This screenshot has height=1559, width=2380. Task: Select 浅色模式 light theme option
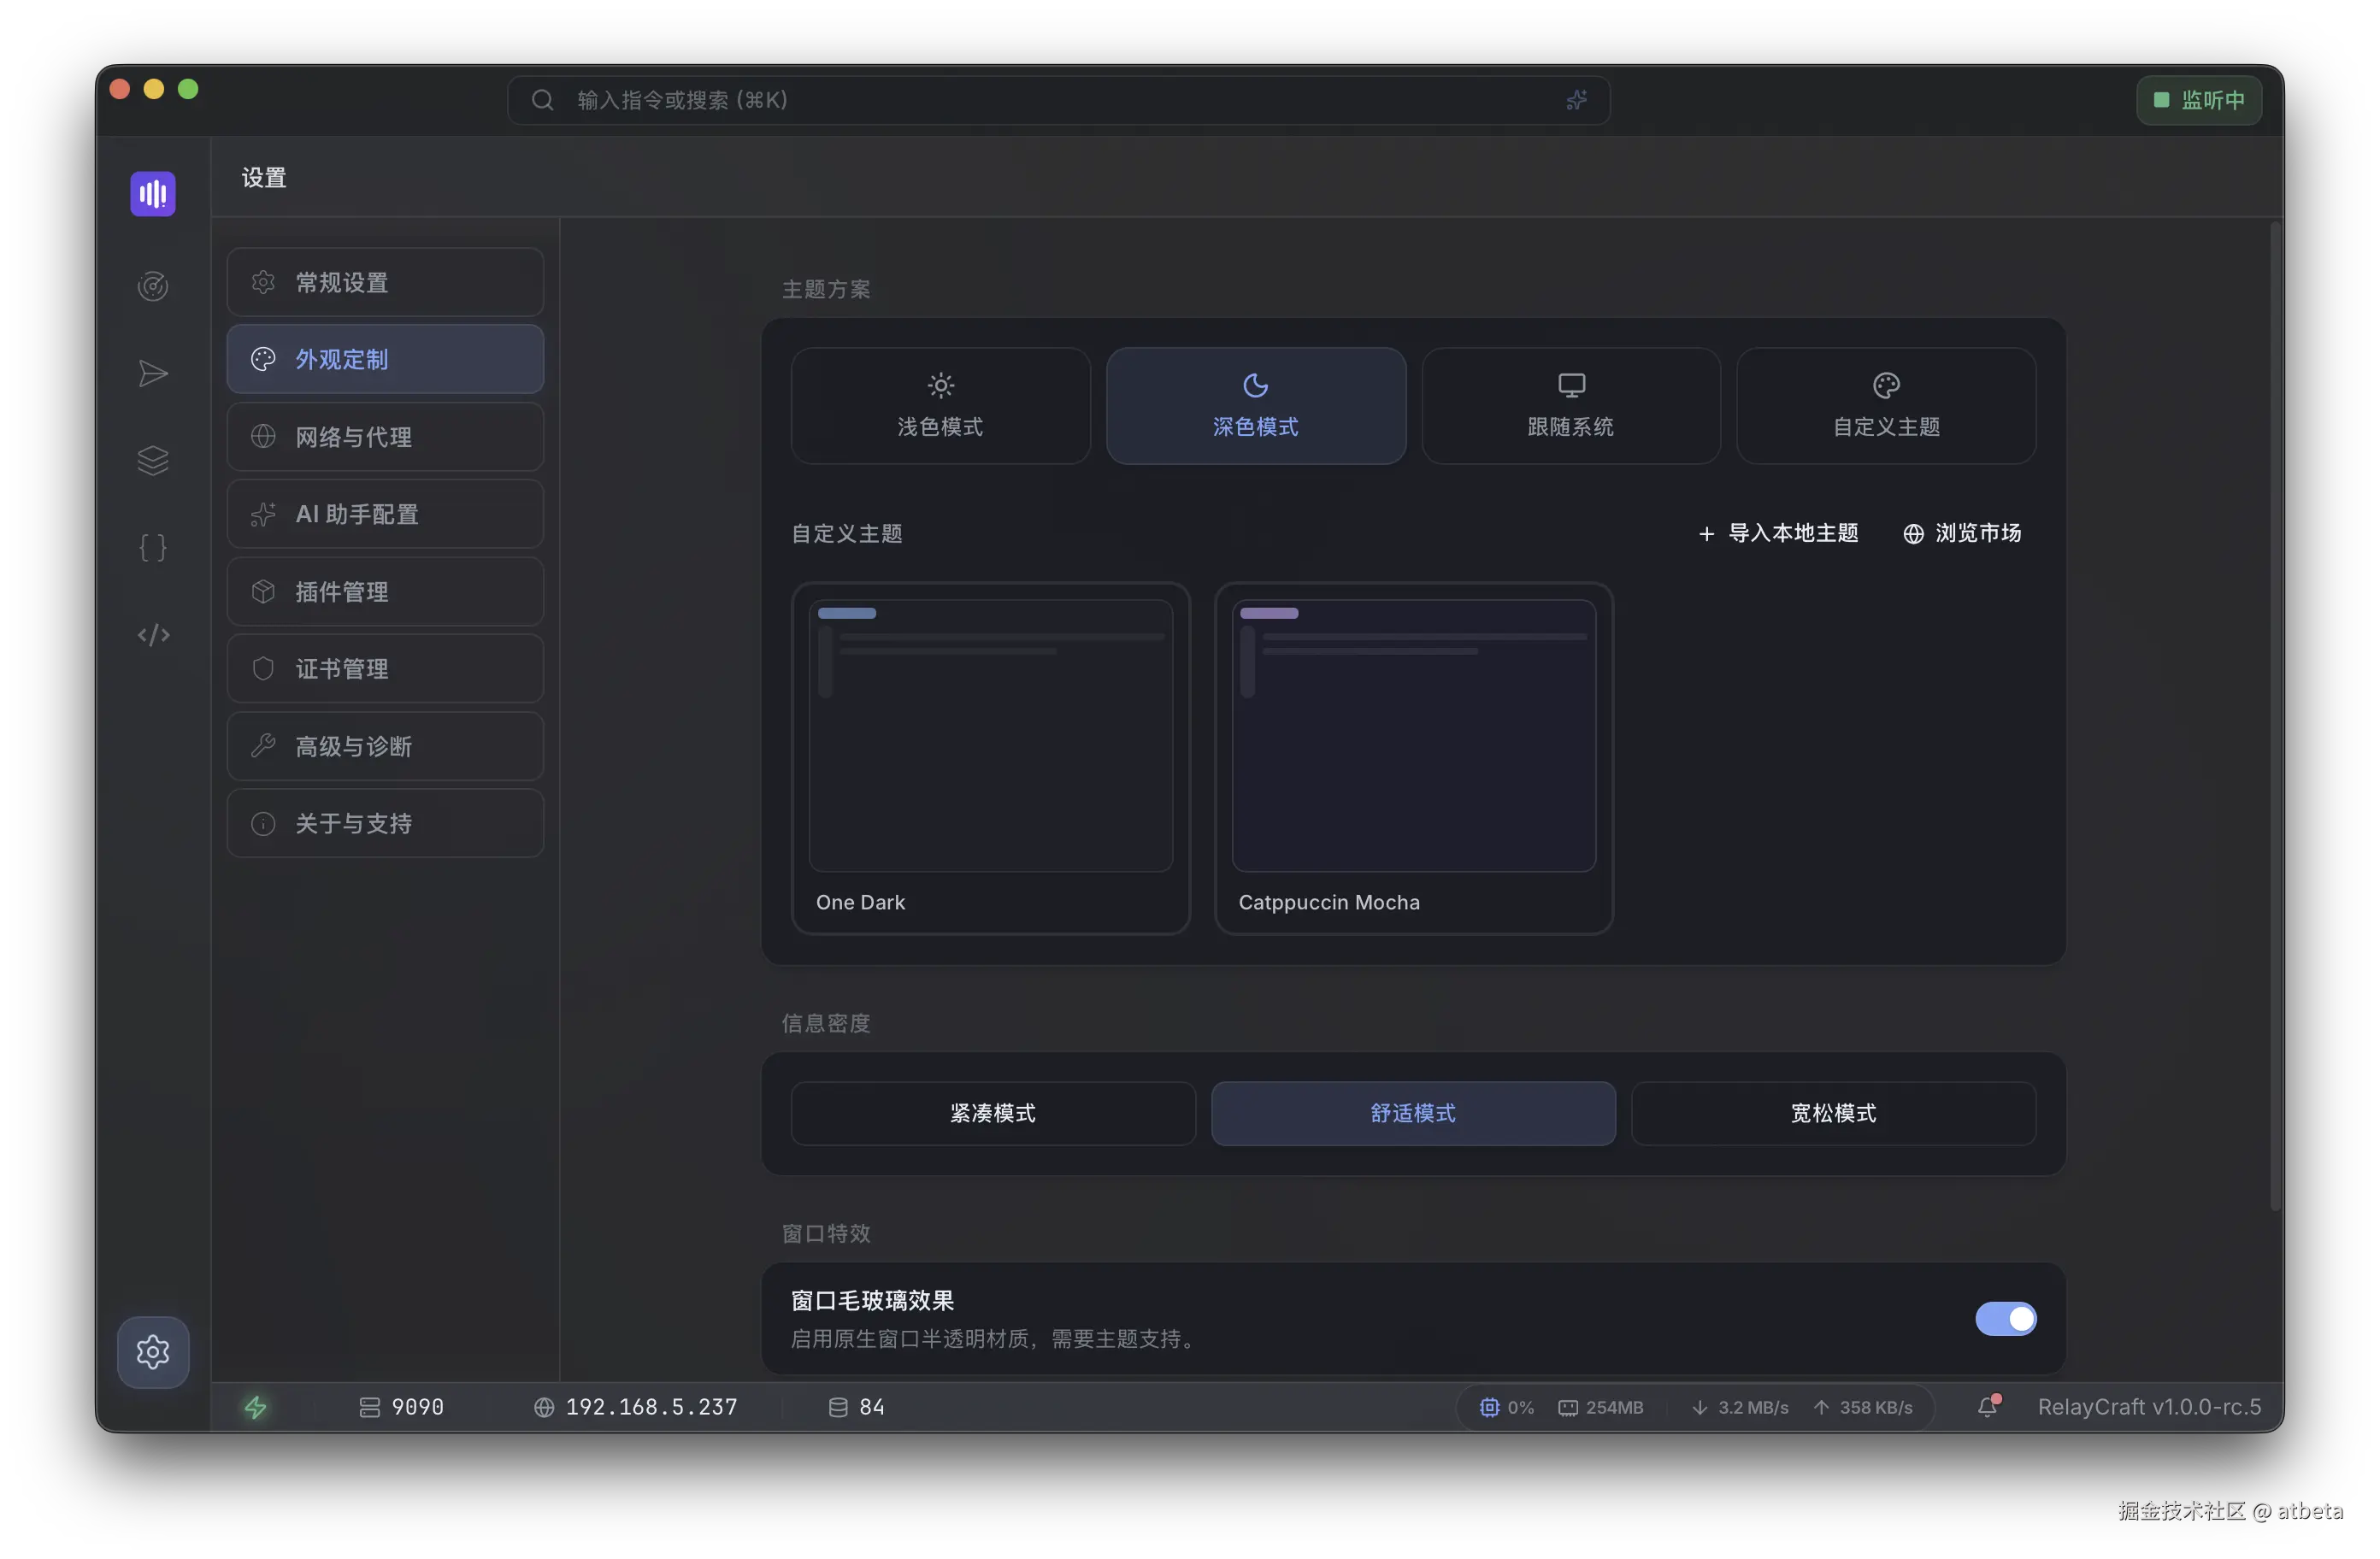pyautogui.click(x=940, y=406)
